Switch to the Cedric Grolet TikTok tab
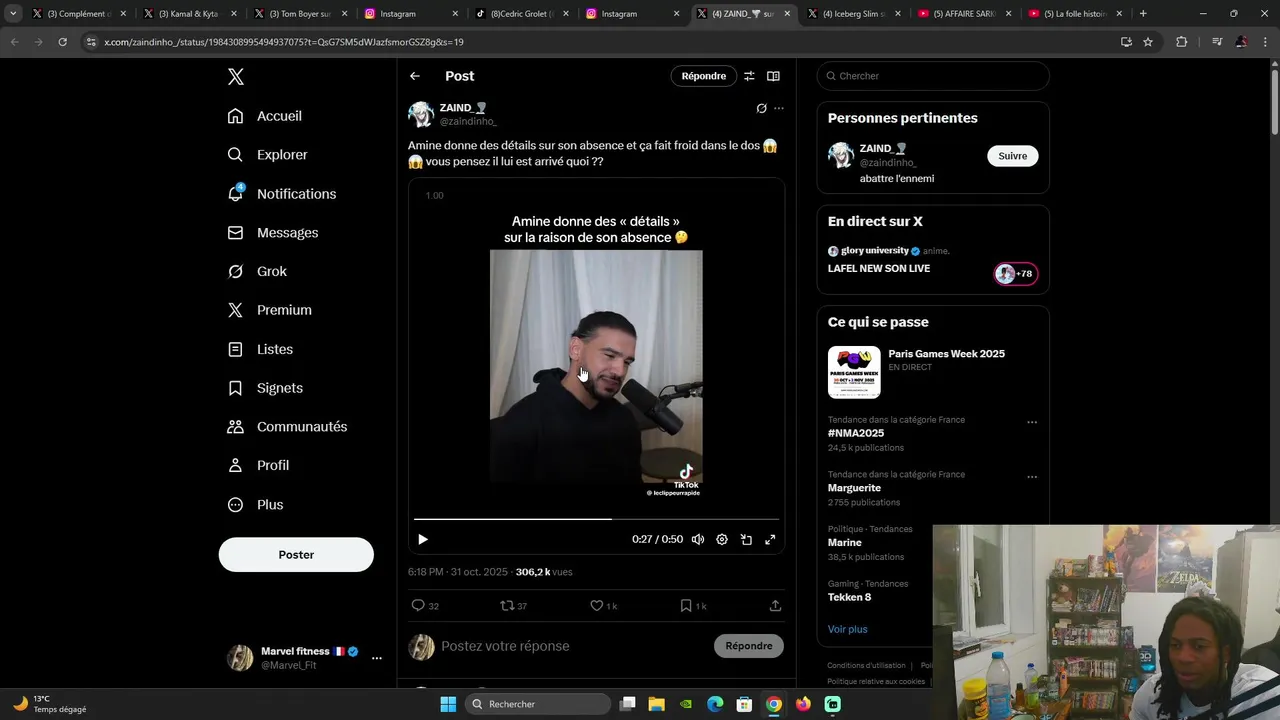 (520, 14)
